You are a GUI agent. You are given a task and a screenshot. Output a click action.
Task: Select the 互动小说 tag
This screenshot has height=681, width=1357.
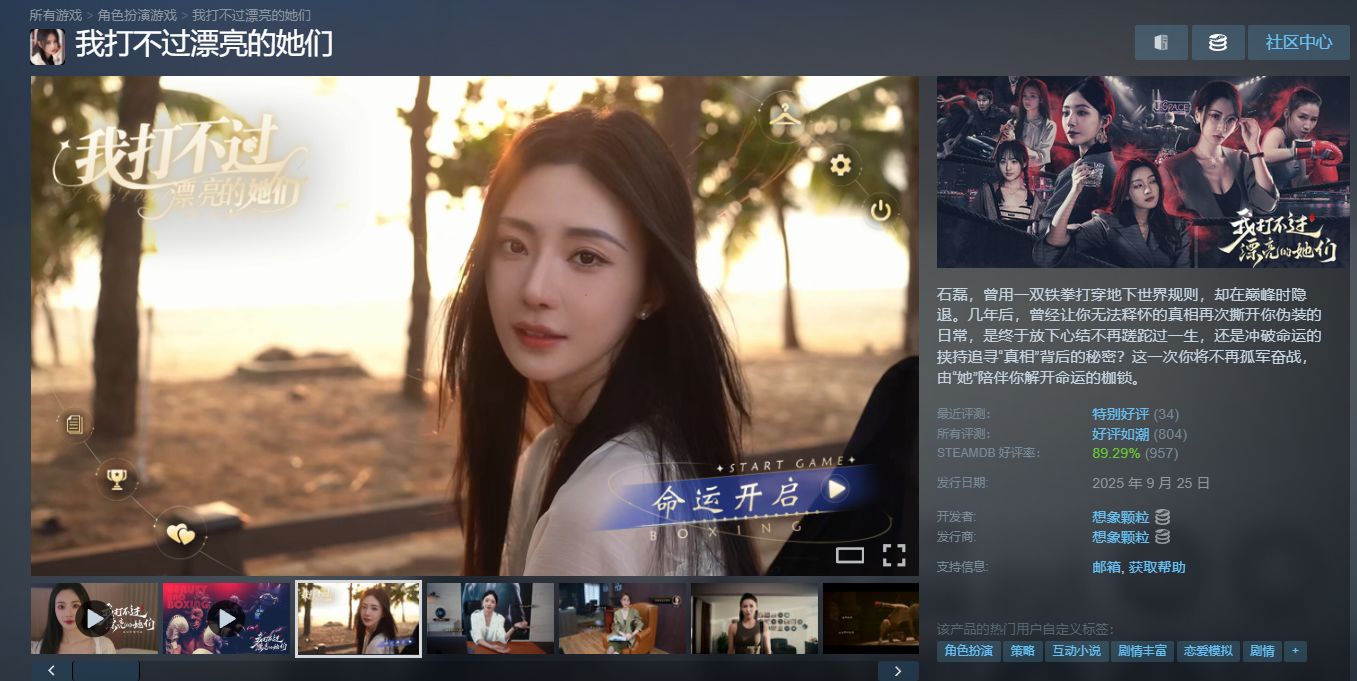pos(1076,651)
